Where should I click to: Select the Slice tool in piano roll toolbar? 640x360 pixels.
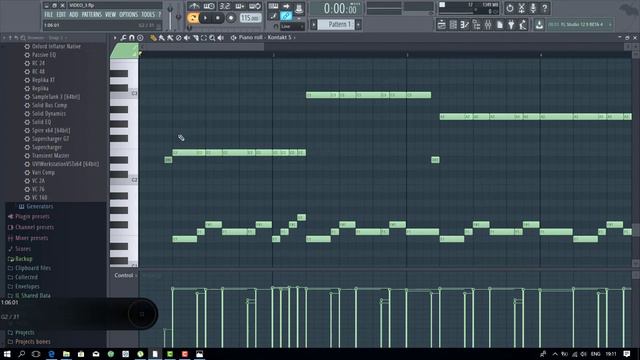click(x=196, y=38)
